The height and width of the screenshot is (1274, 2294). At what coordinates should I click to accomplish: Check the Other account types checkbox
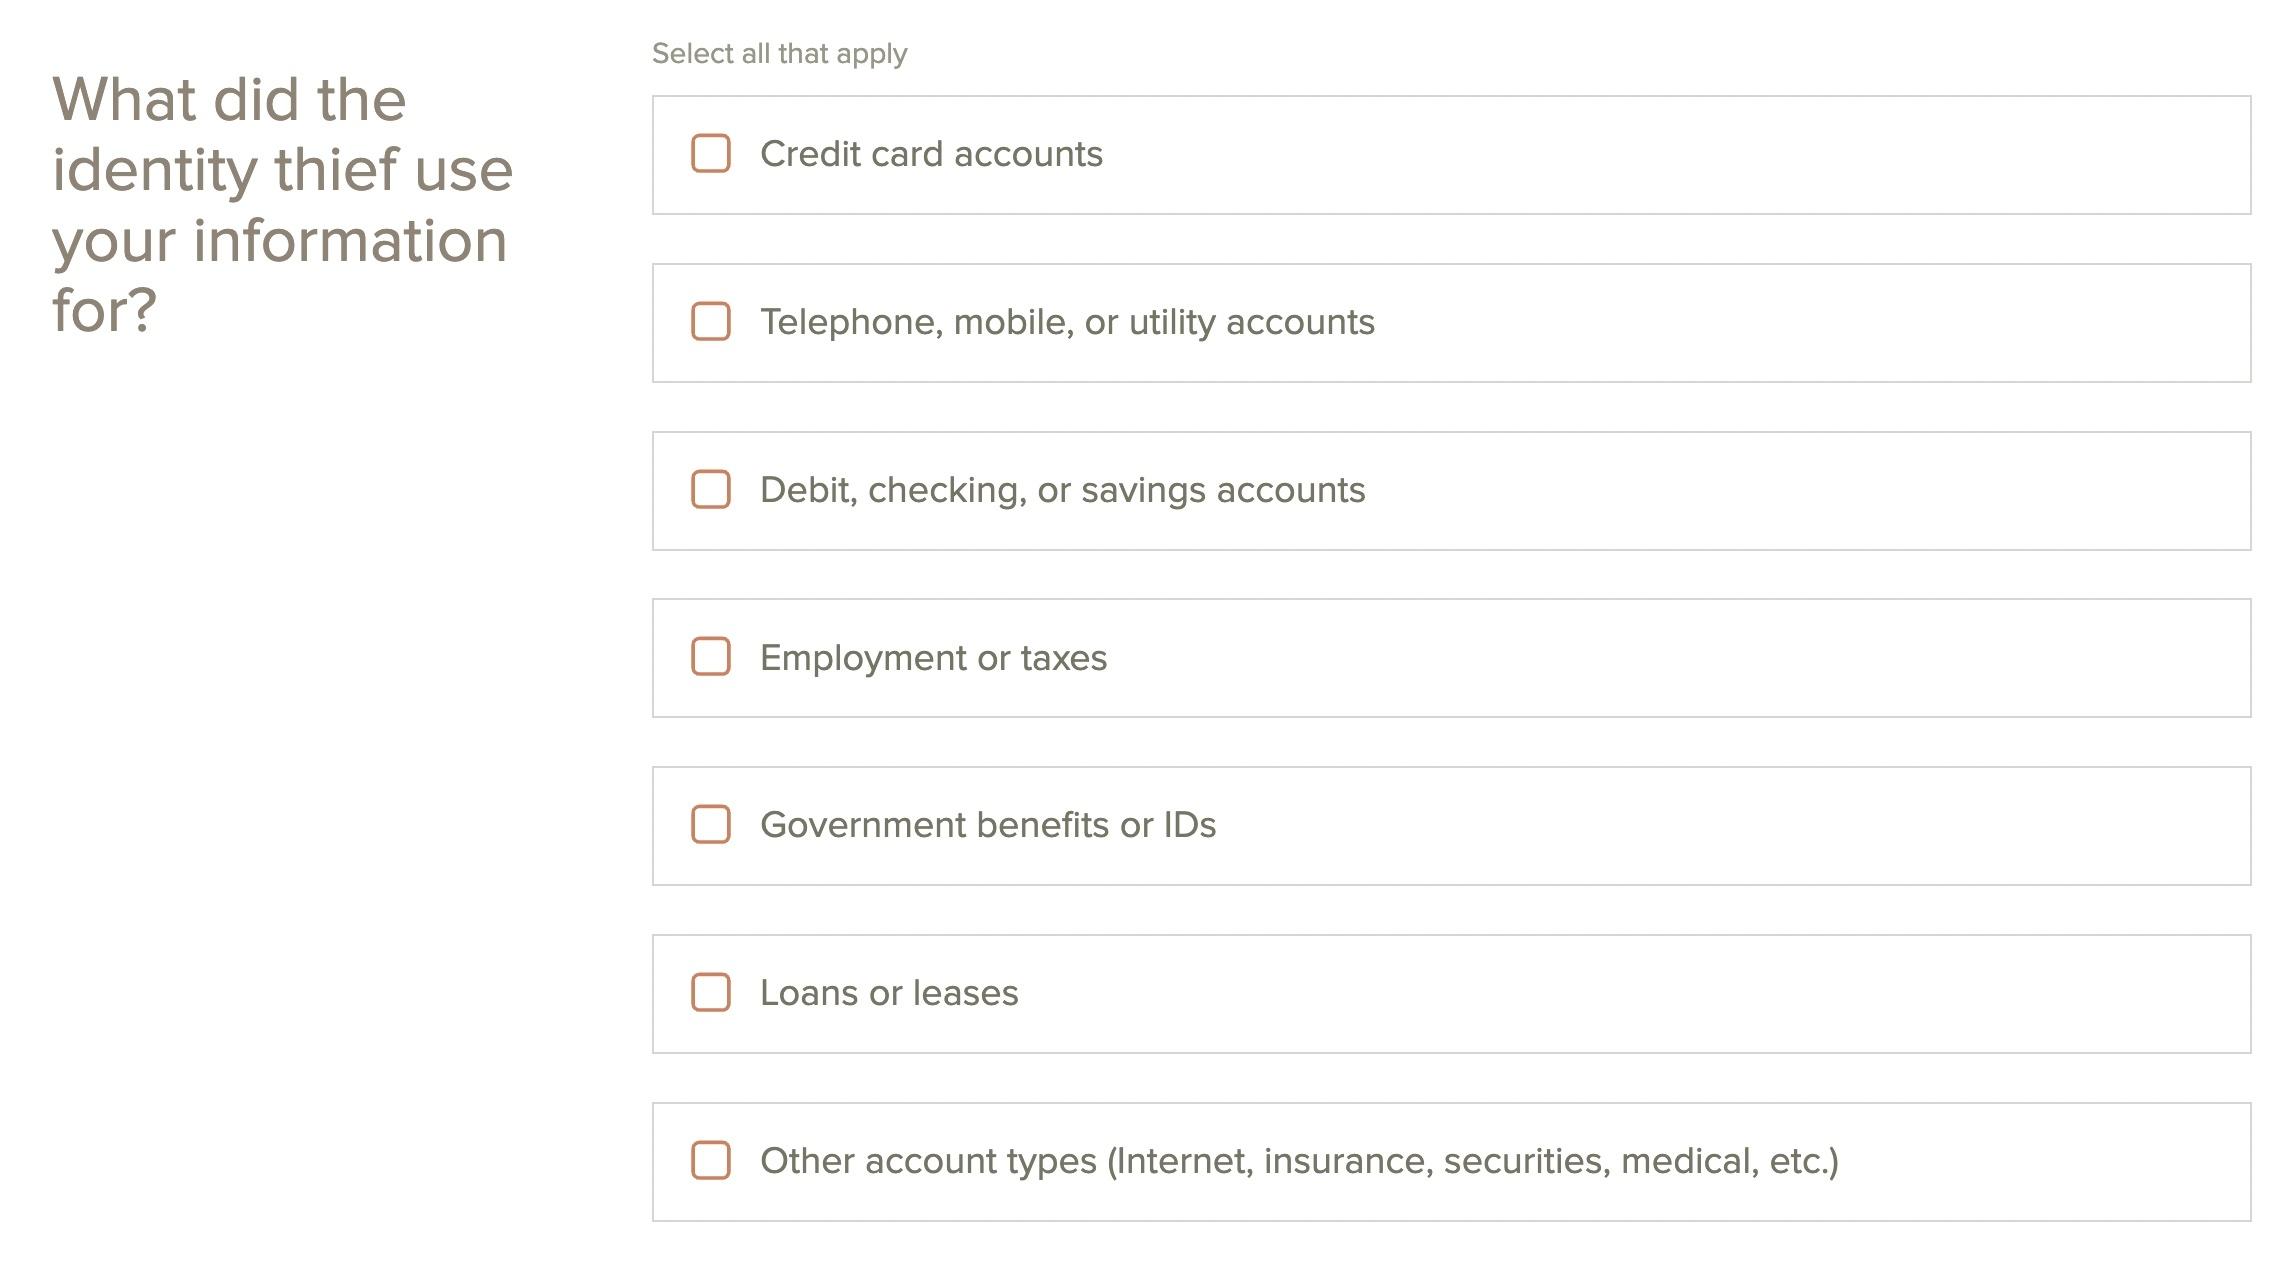click(x=711, y=1161)
